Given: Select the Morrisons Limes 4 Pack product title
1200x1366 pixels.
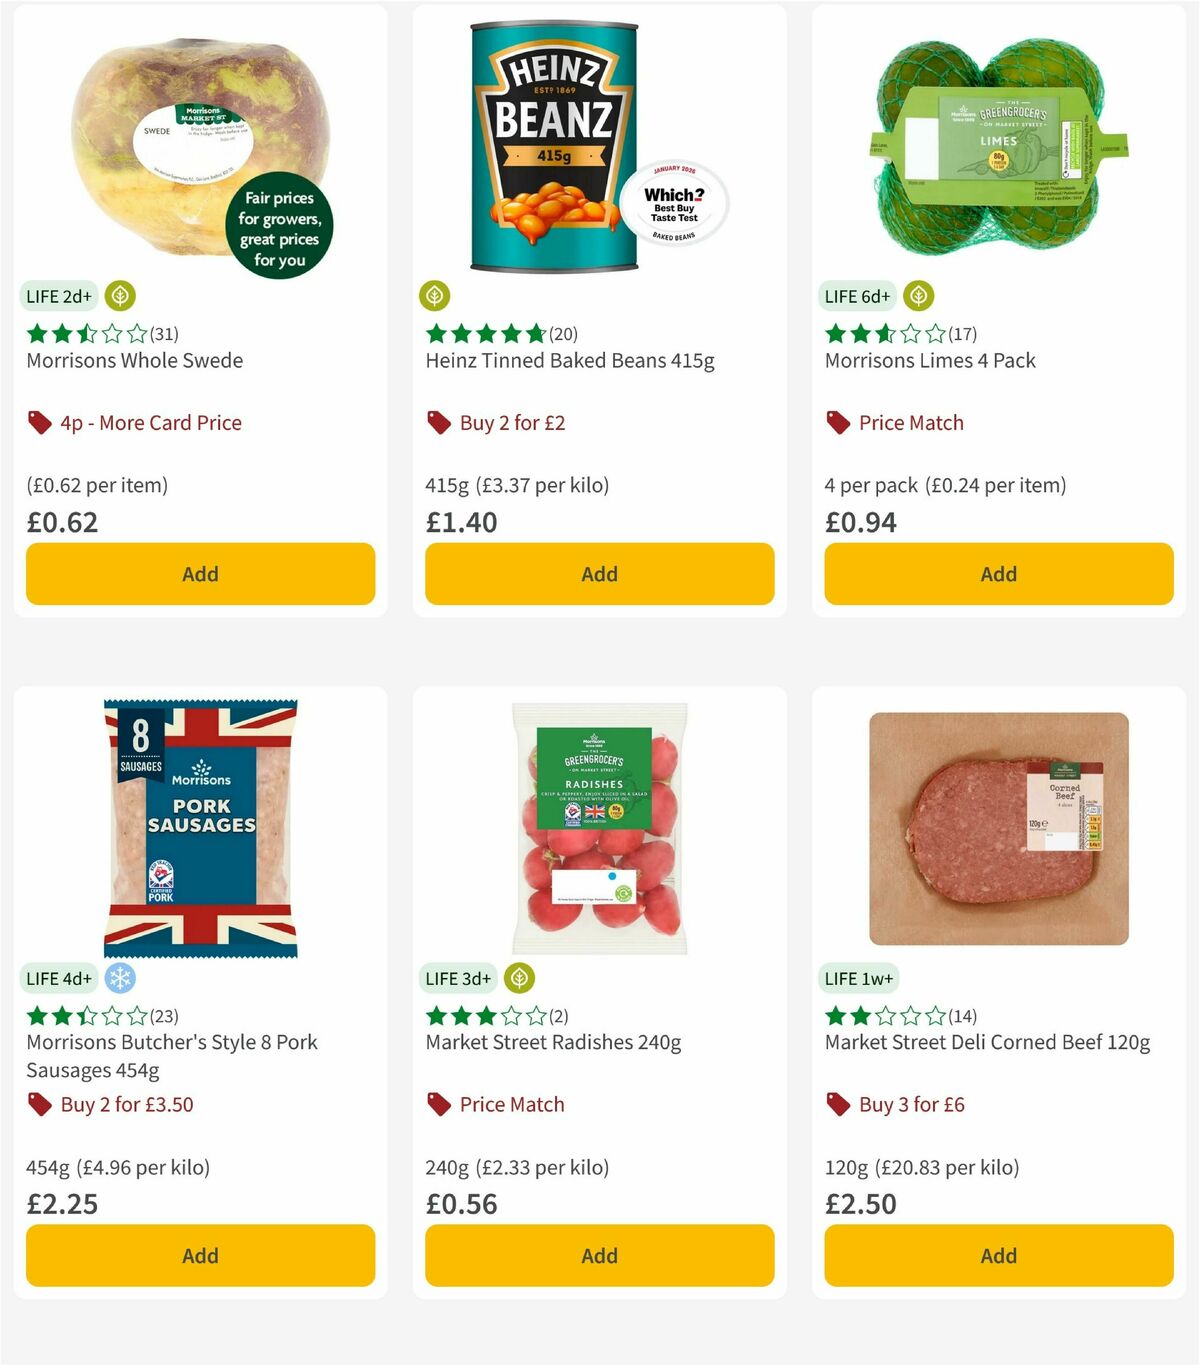Looking at the screenshot, I should 929,360.
